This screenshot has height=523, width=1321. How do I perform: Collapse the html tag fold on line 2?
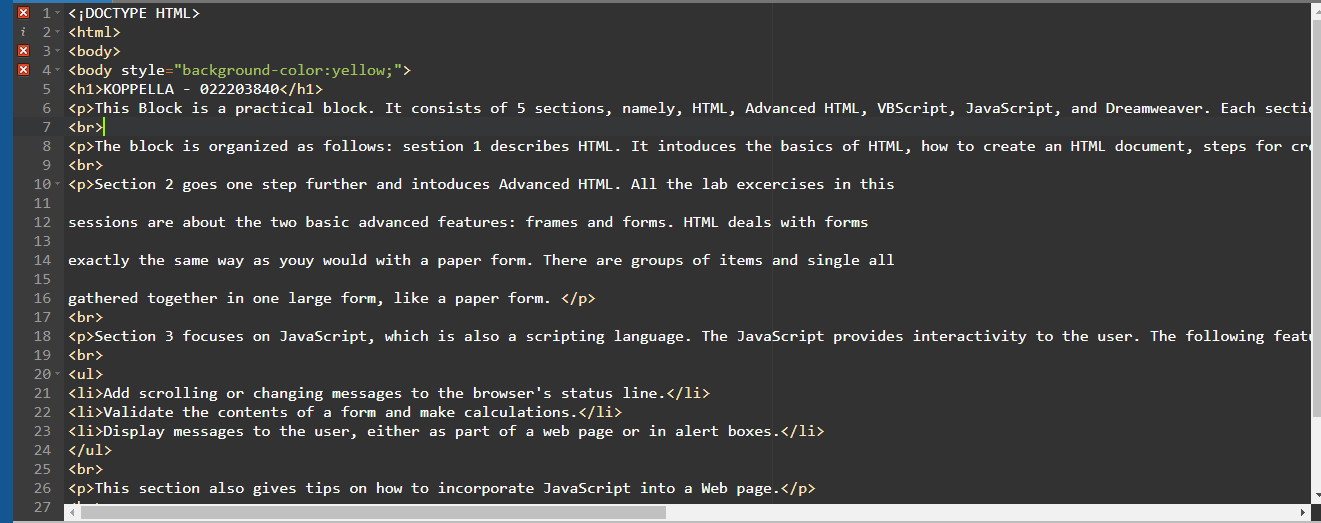point(58,32)
